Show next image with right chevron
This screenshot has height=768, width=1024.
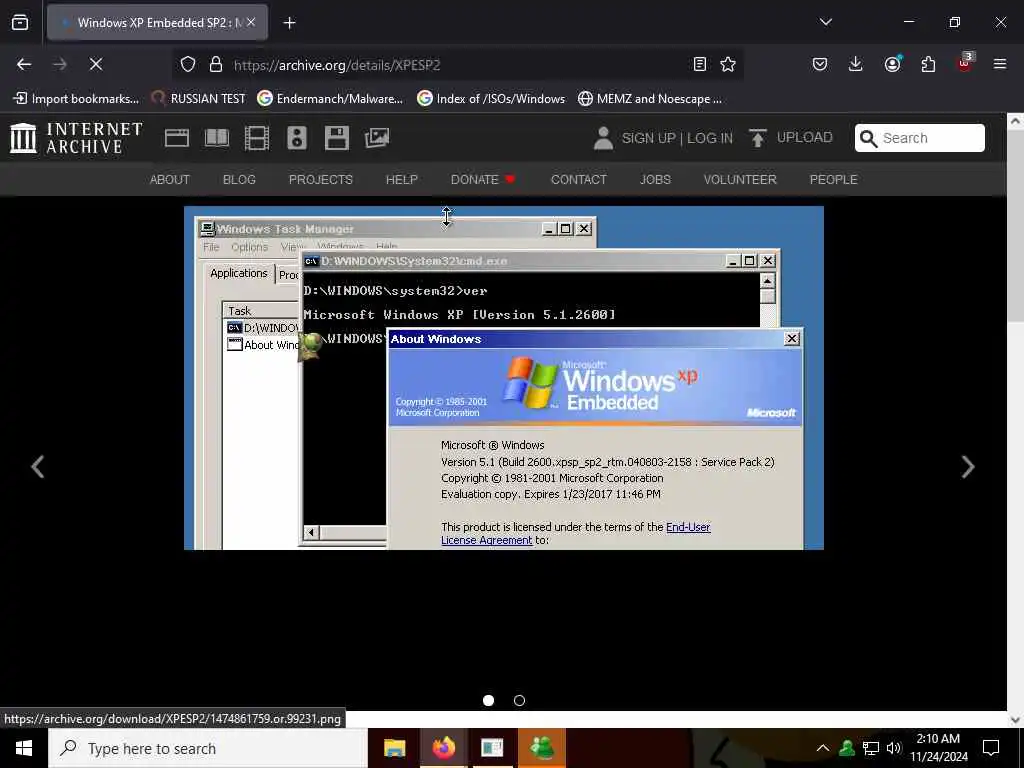click(968, 466)
